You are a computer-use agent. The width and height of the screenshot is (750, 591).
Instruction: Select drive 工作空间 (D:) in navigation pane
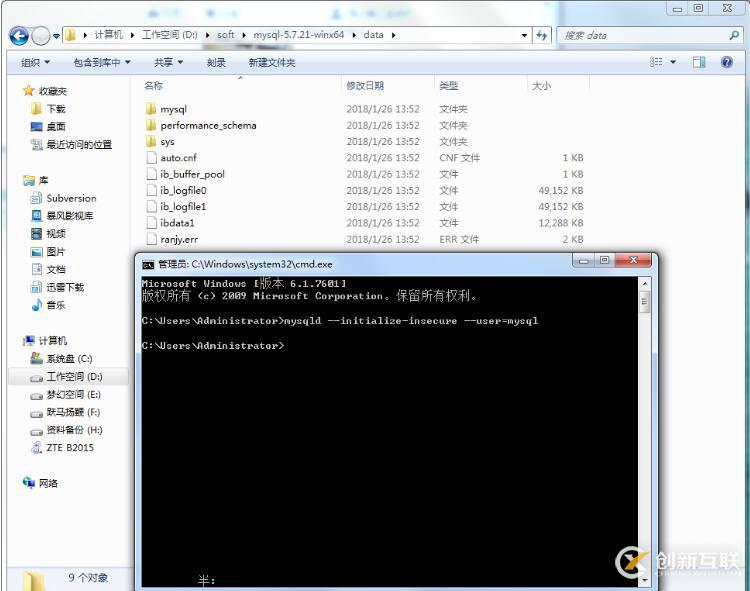click(x=74, y=377)
